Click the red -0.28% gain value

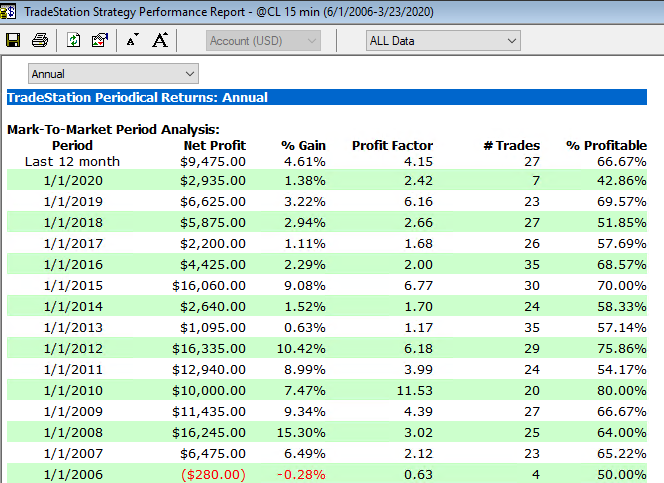[302, 475]
